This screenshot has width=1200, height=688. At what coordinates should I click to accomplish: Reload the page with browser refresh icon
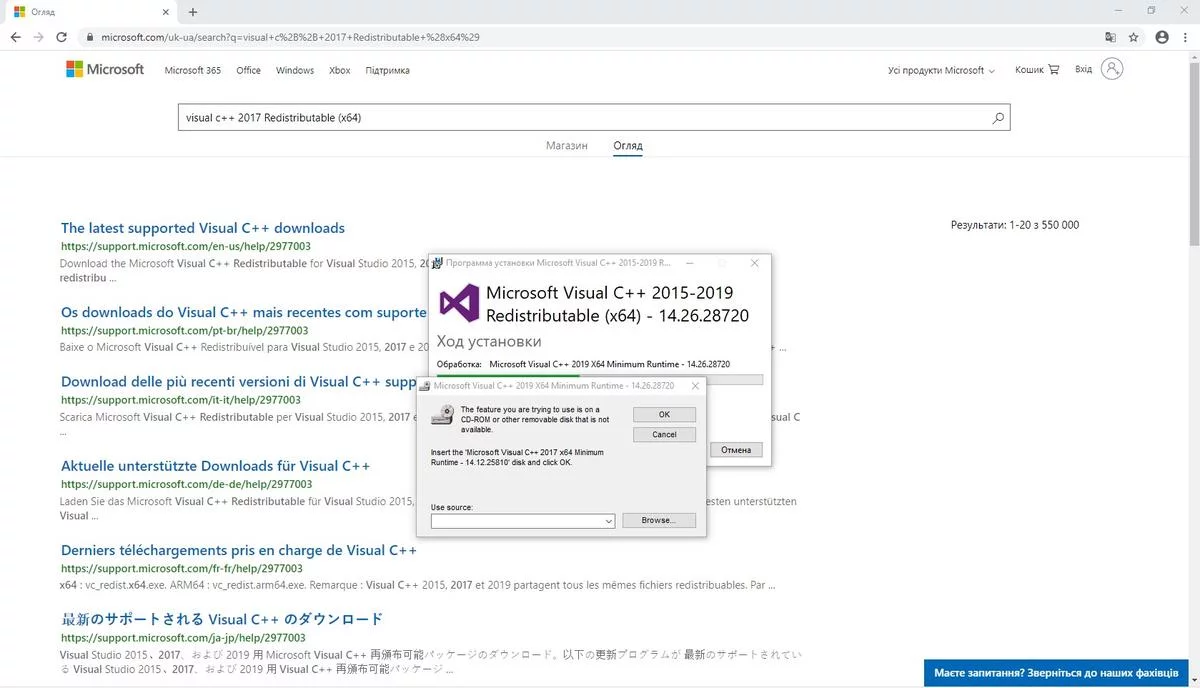click(x=62, y=37)
